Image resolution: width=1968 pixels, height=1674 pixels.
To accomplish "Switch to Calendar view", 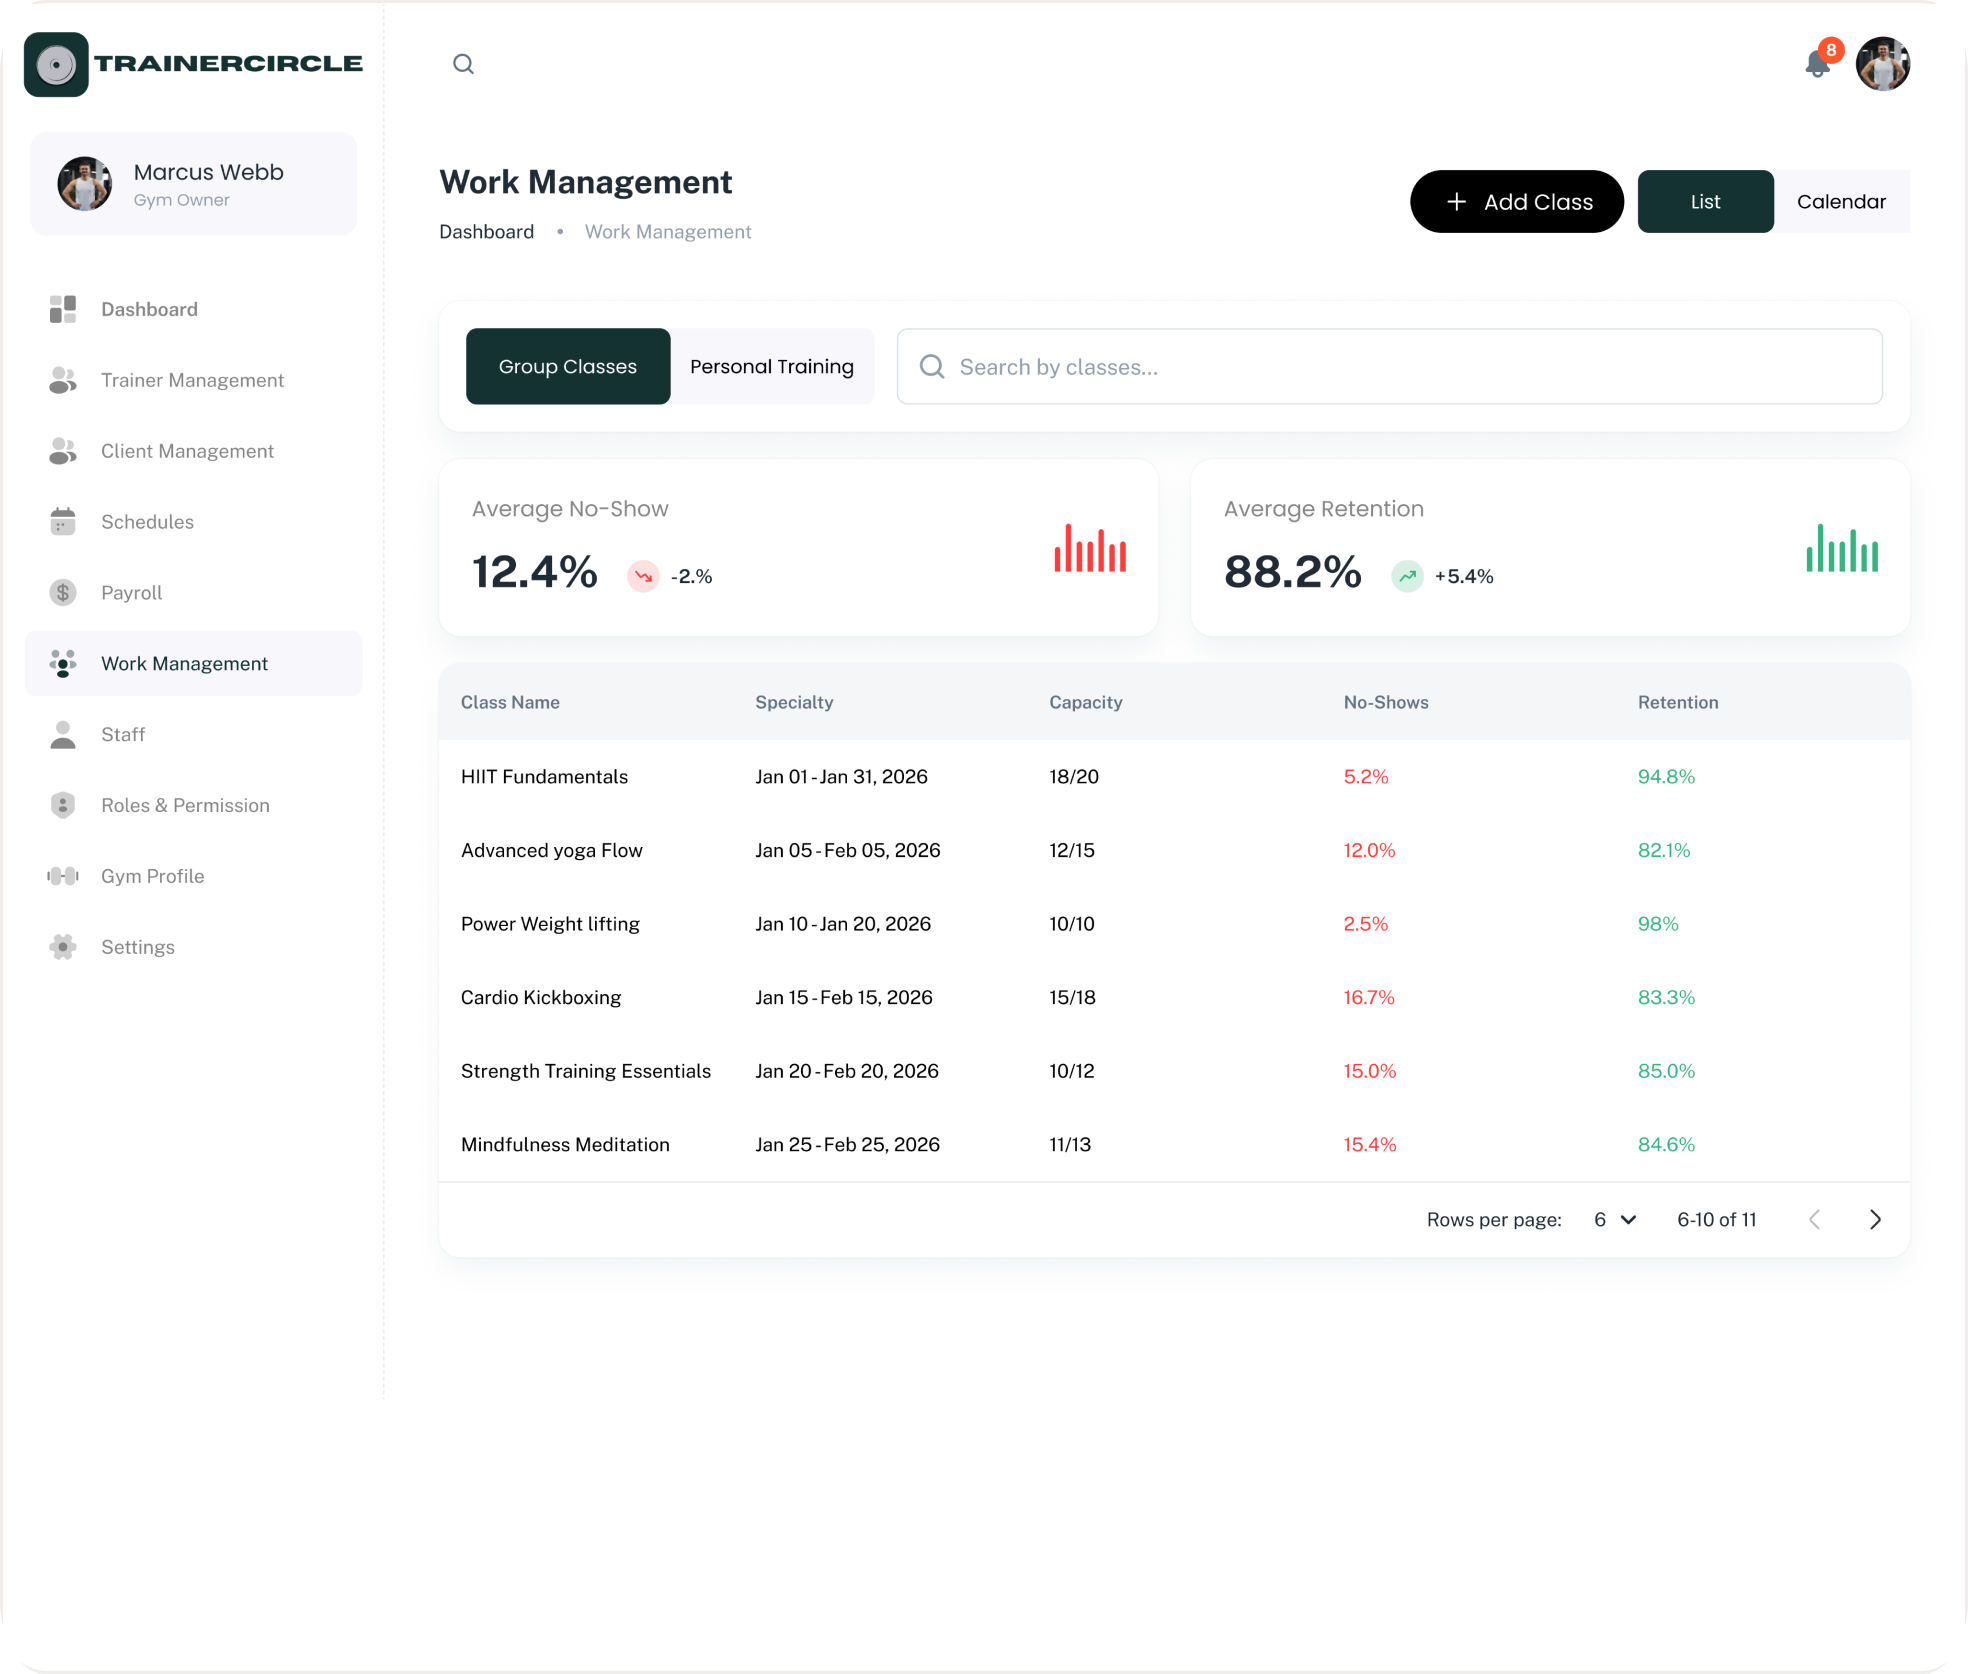I will pos(1841,201).
